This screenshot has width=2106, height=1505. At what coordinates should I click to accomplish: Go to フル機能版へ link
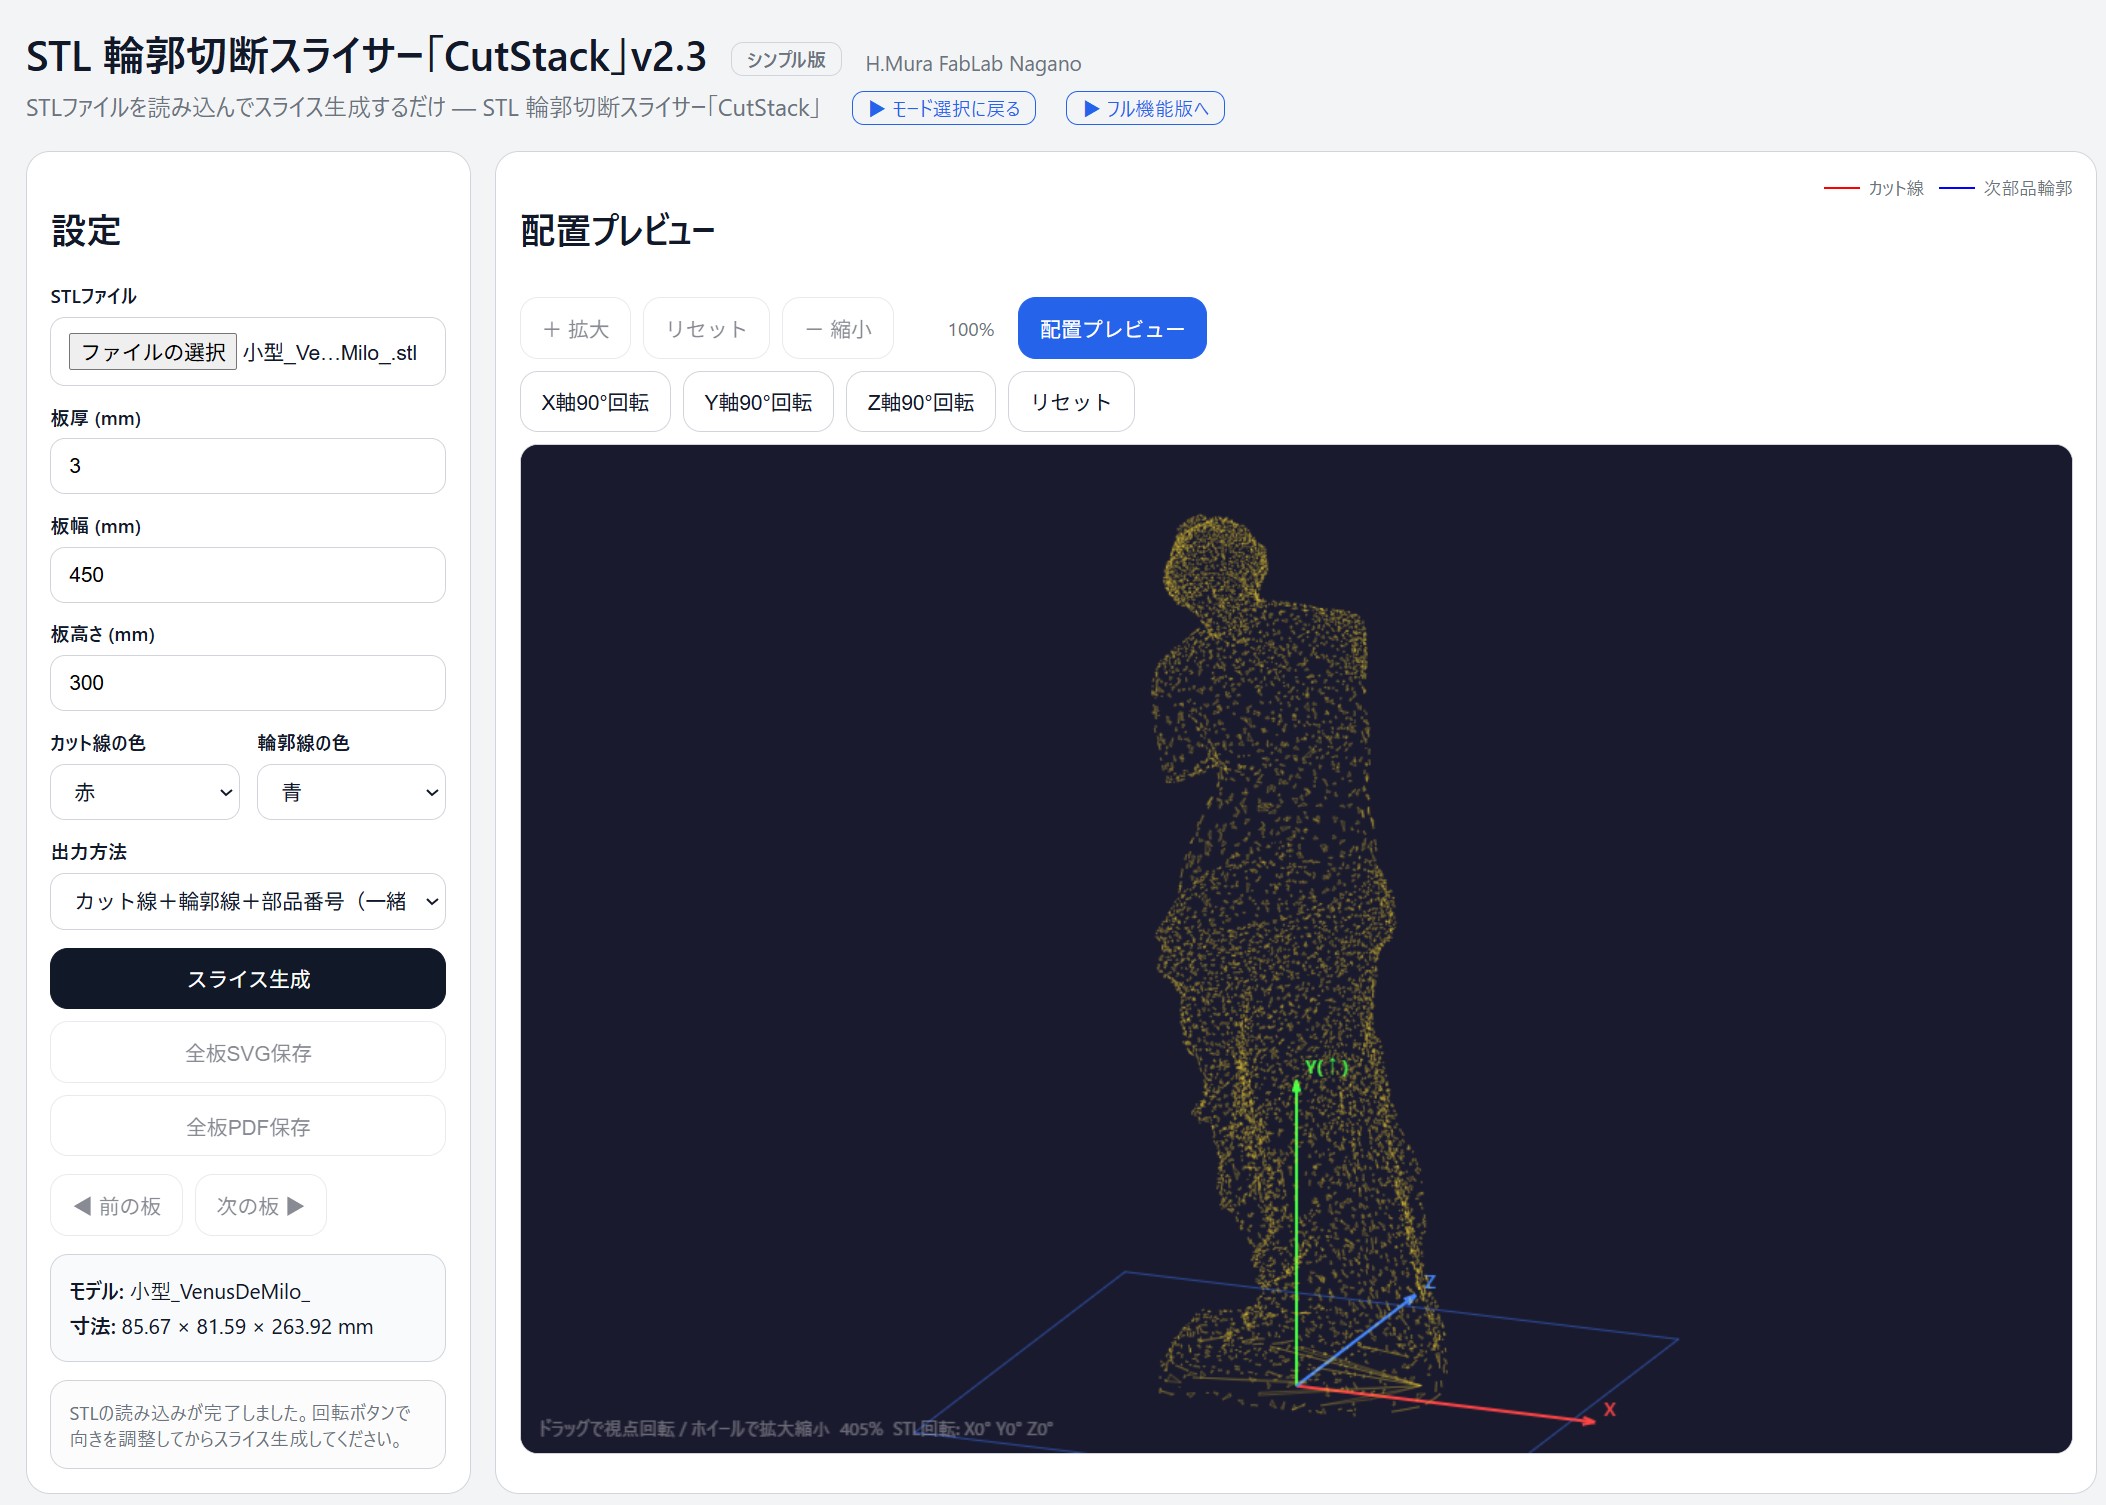(x=1145, y=108)
